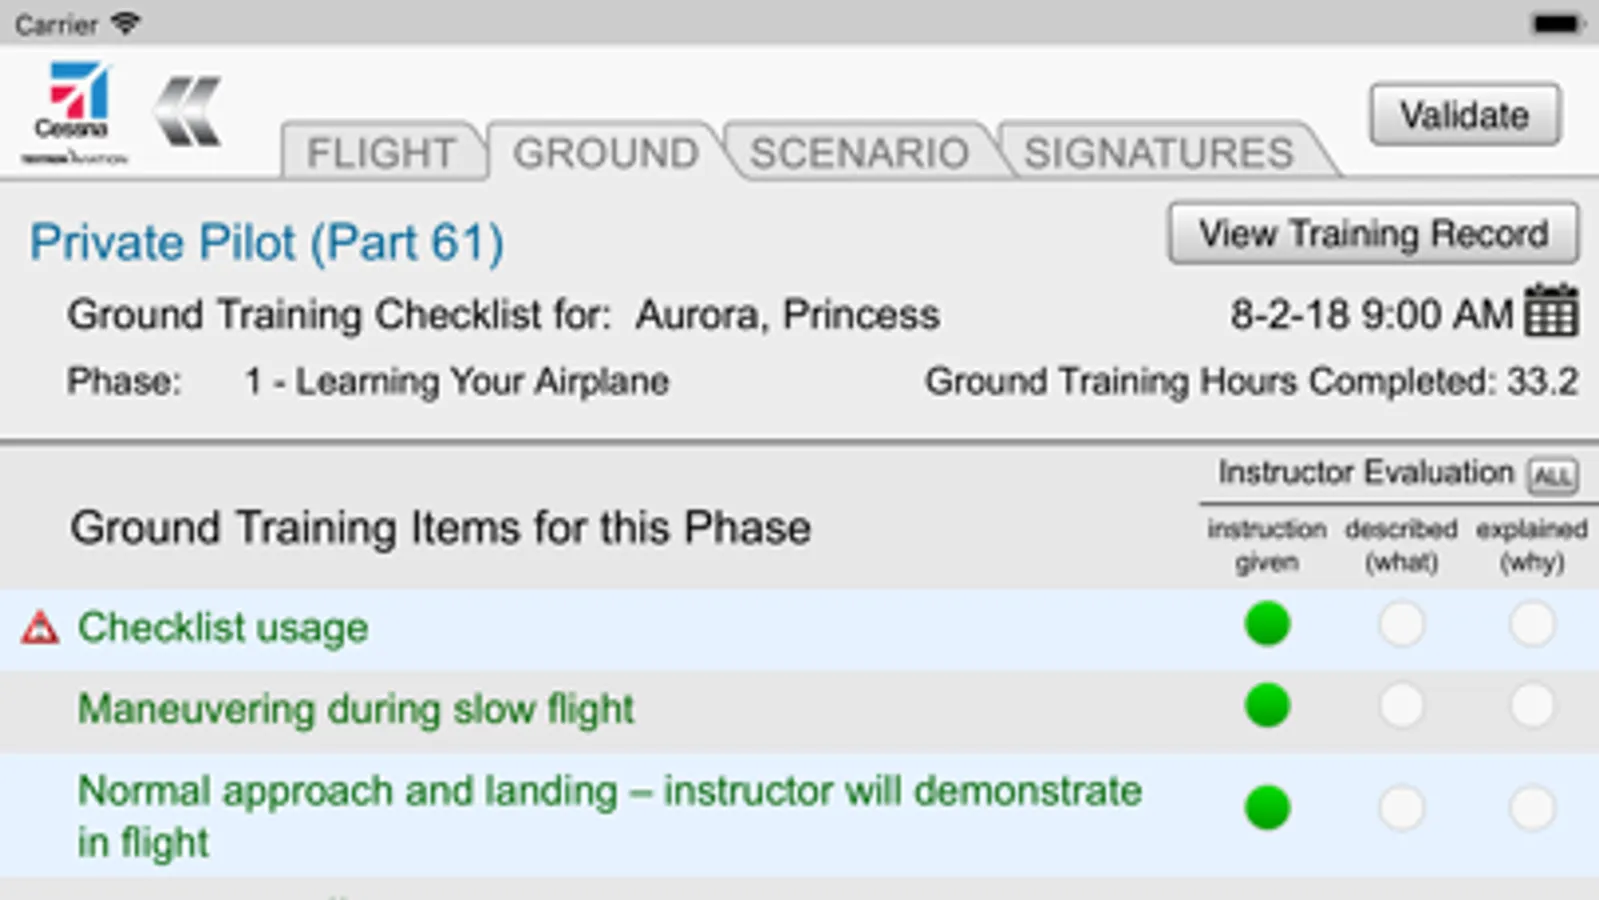This screenshot has height=900, width=1599.
Task: Tap the battery status icon
Action: click(x=1556, y=24)
